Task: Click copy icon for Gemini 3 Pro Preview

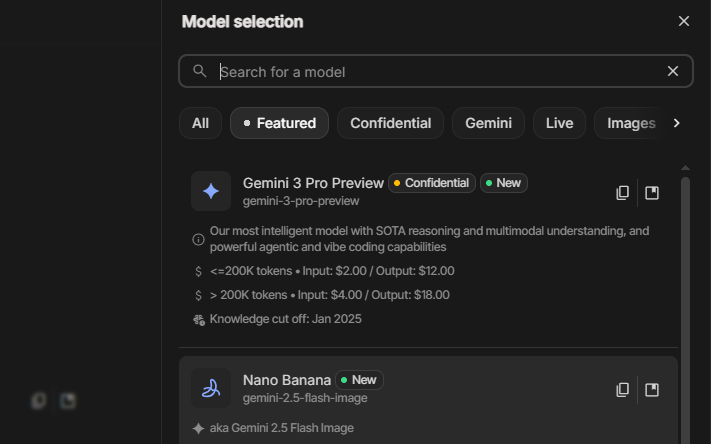Action: pyautogui.click(x=622, y=192)
